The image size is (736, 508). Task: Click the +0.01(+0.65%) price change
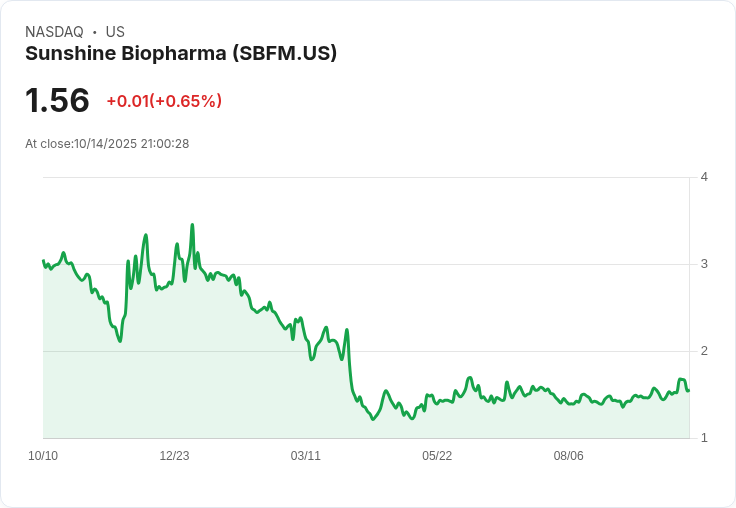click(164, 101)
